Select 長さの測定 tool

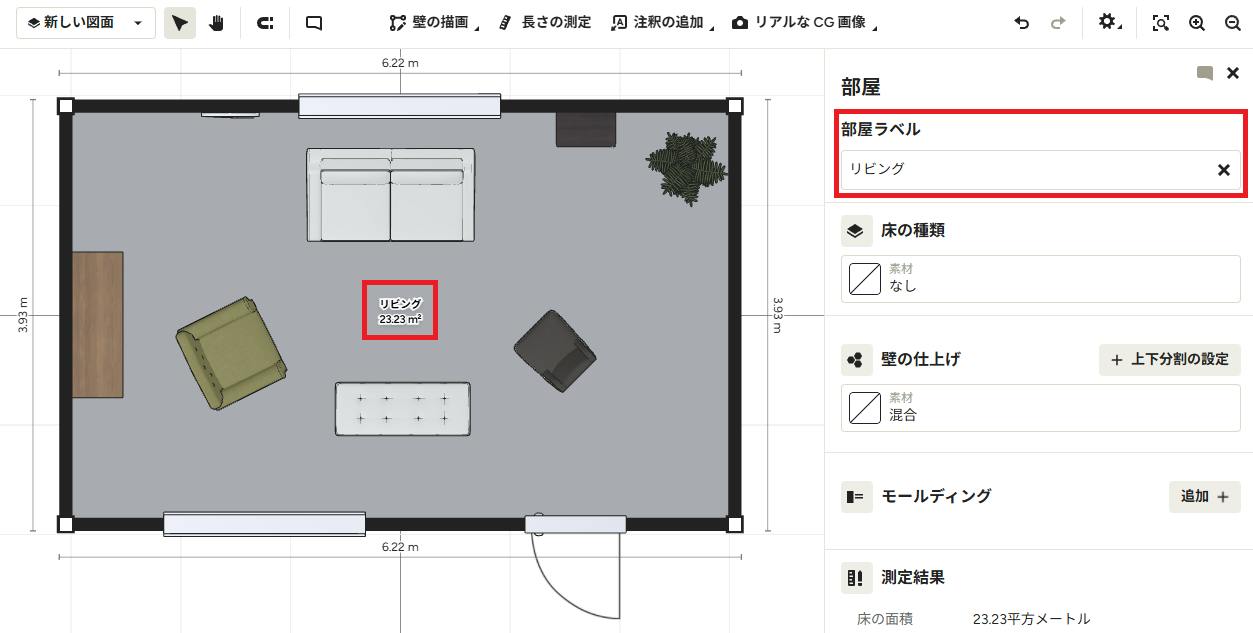tap(545, 22)
